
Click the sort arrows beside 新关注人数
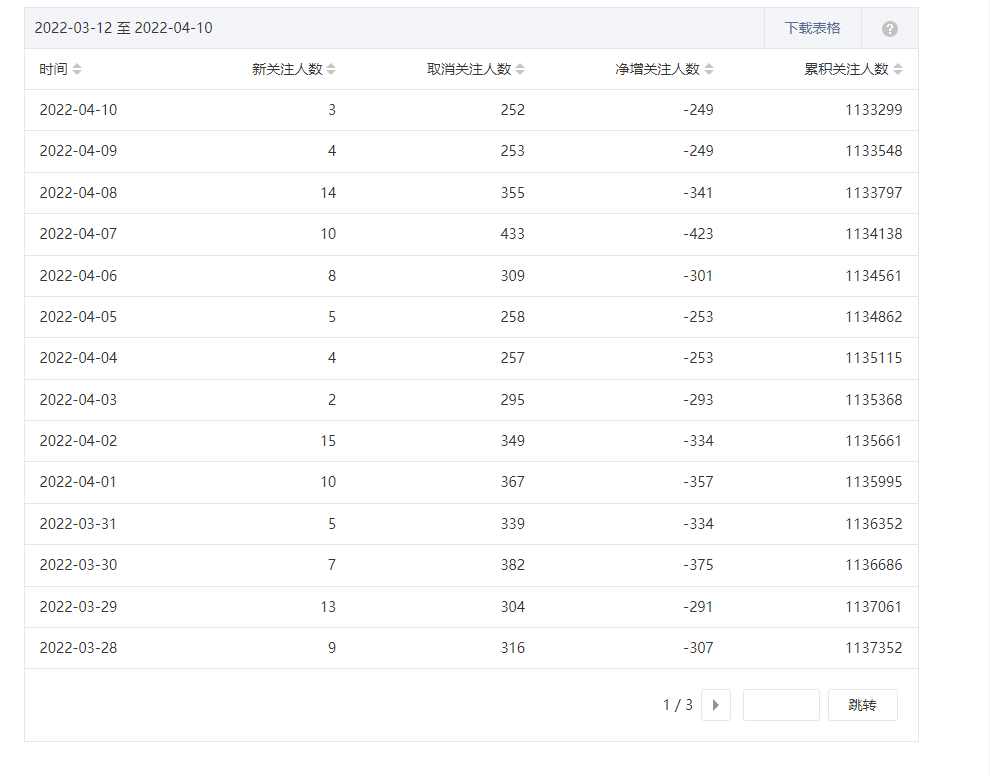(331, 70)
